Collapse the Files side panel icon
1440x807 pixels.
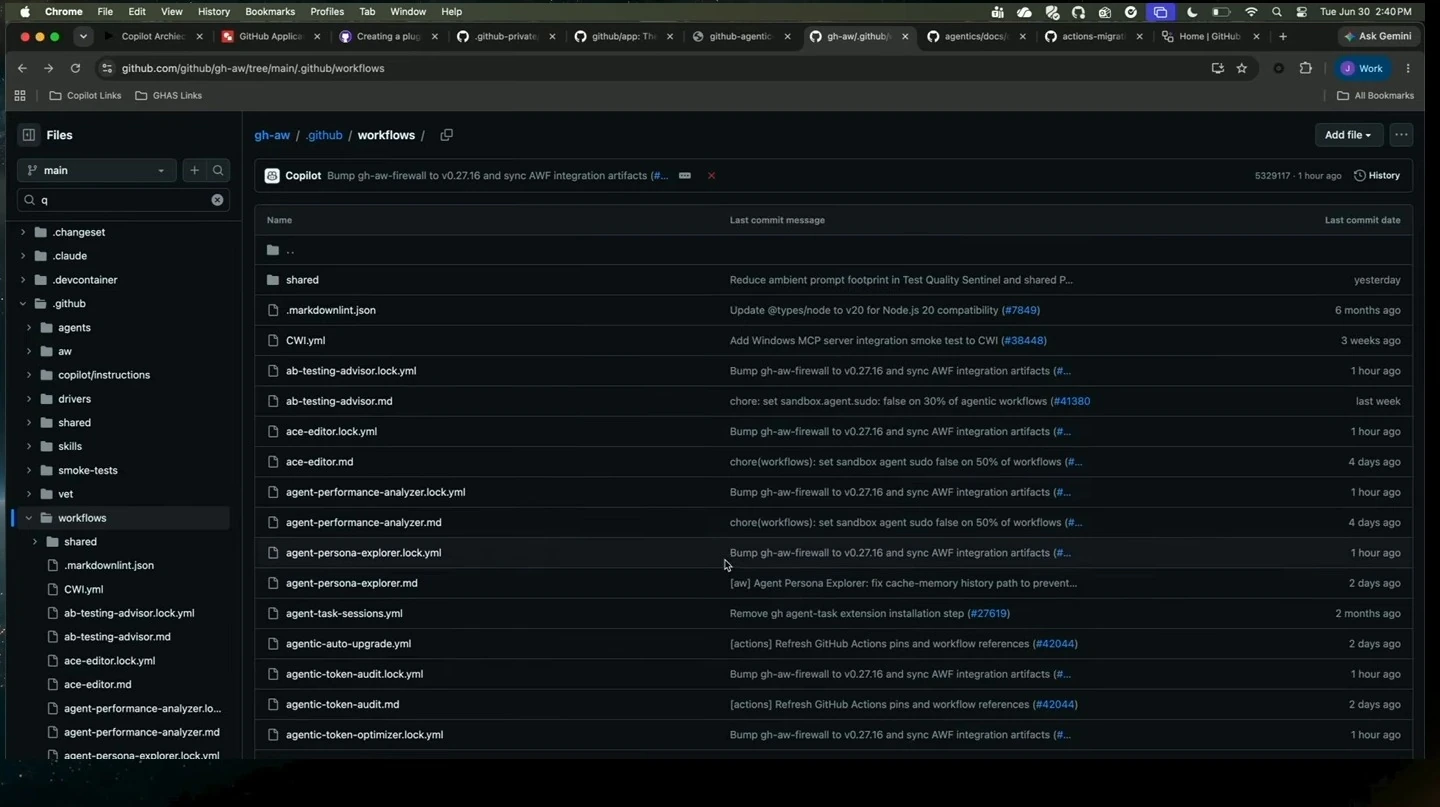tap(29, 135)
